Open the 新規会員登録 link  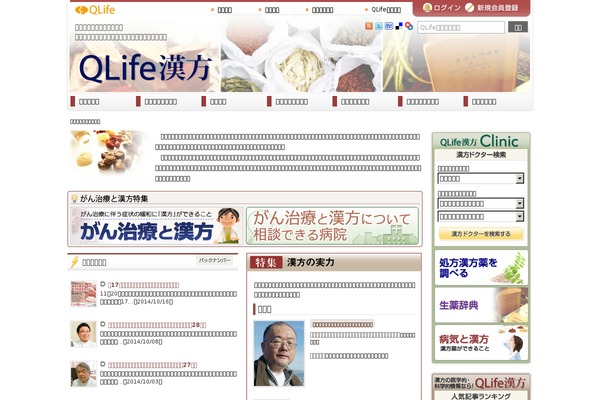point(497,8)
